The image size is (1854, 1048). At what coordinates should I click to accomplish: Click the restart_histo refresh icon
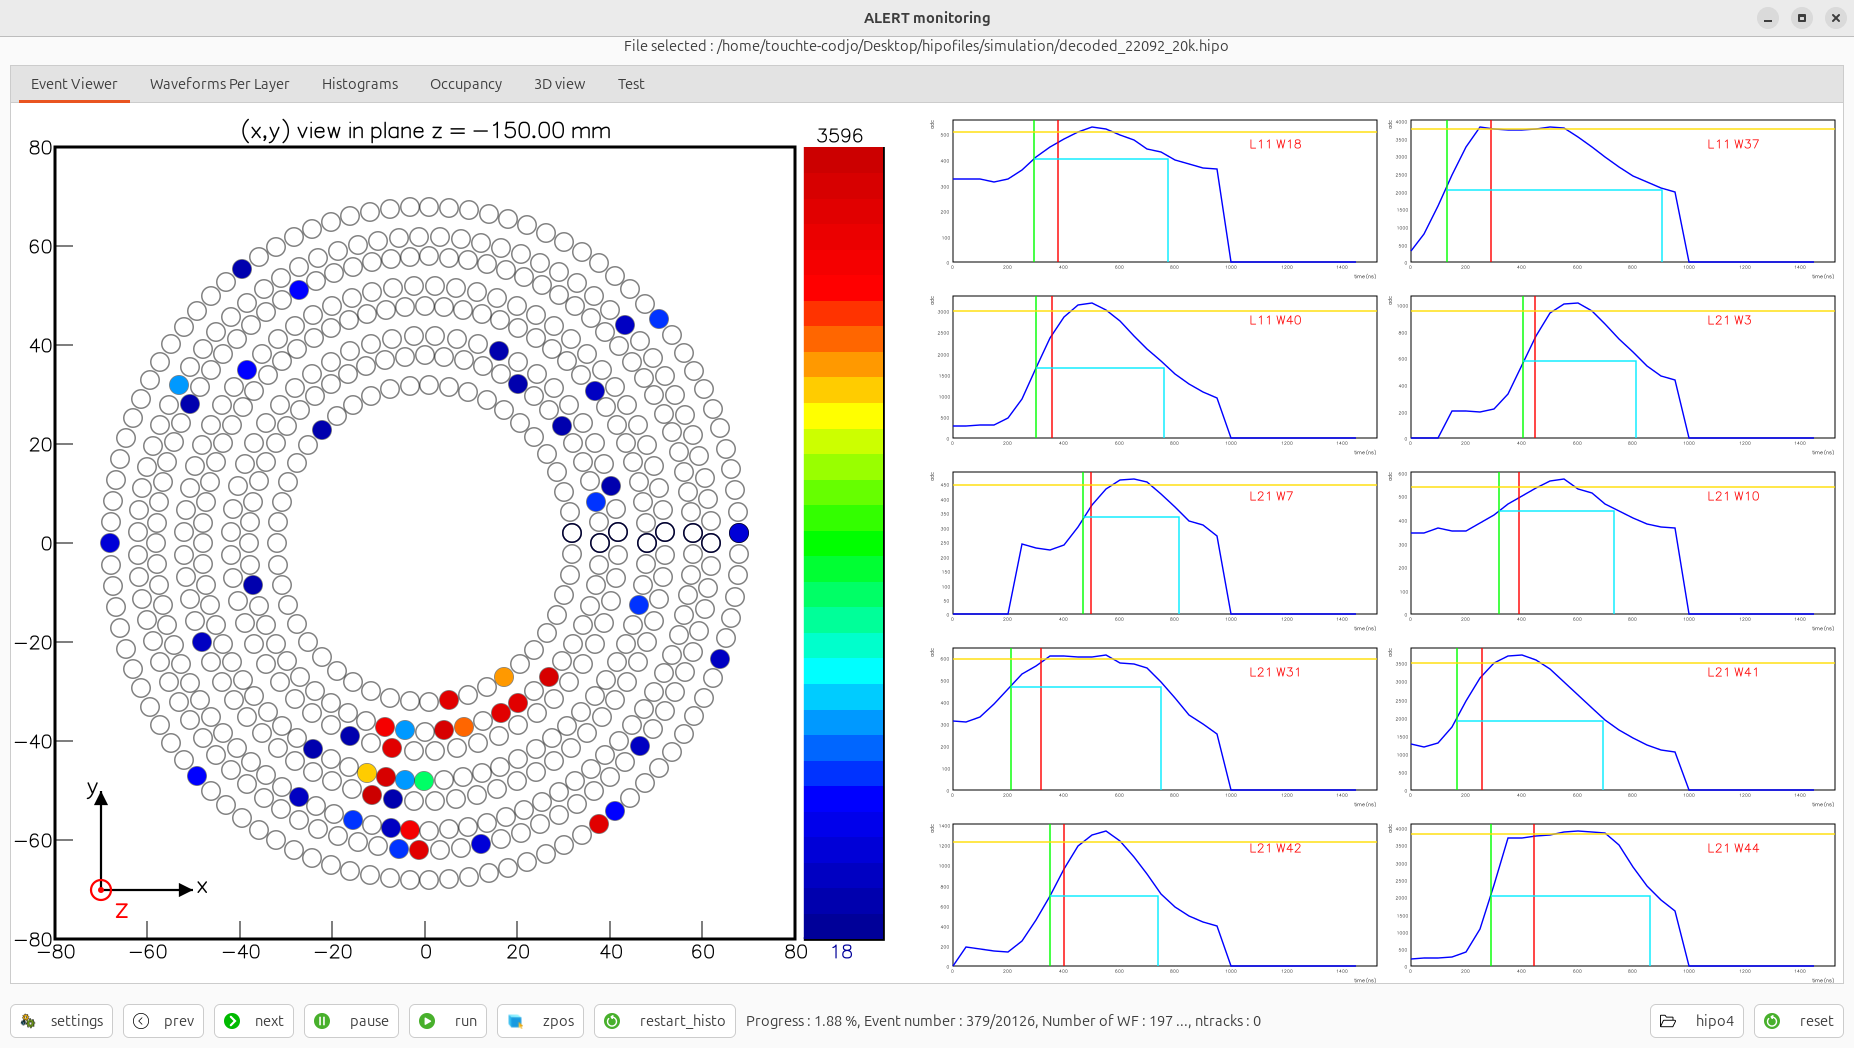pyautogui.click(x=612, y=1021)
